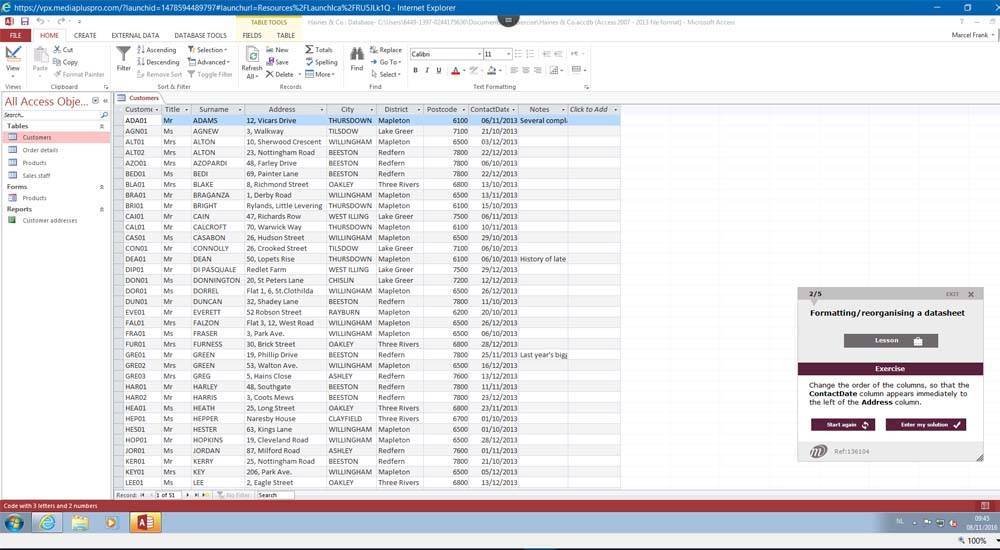Viewport: 1000px width, 550px height.
Task: Toggle Underline text formatting
Action: pos(439,71)
